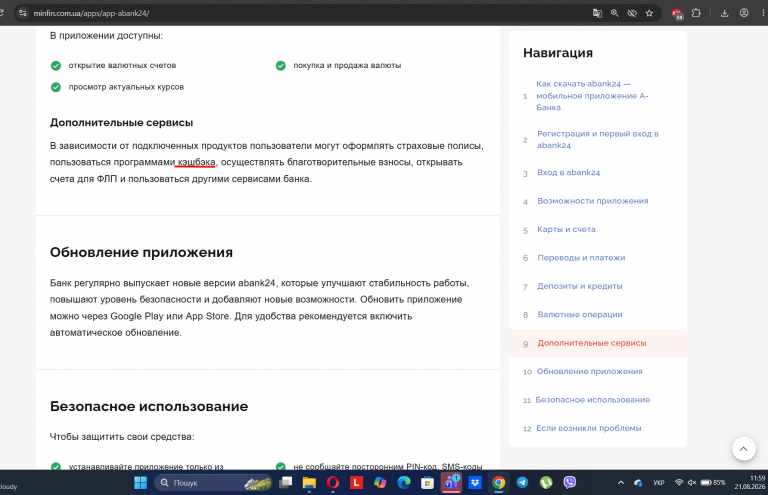Viewport: 768px width, 495px height.
Task: Click the 'Дополнительные сервисы' article subheading
Action: [x=121, y=122]
